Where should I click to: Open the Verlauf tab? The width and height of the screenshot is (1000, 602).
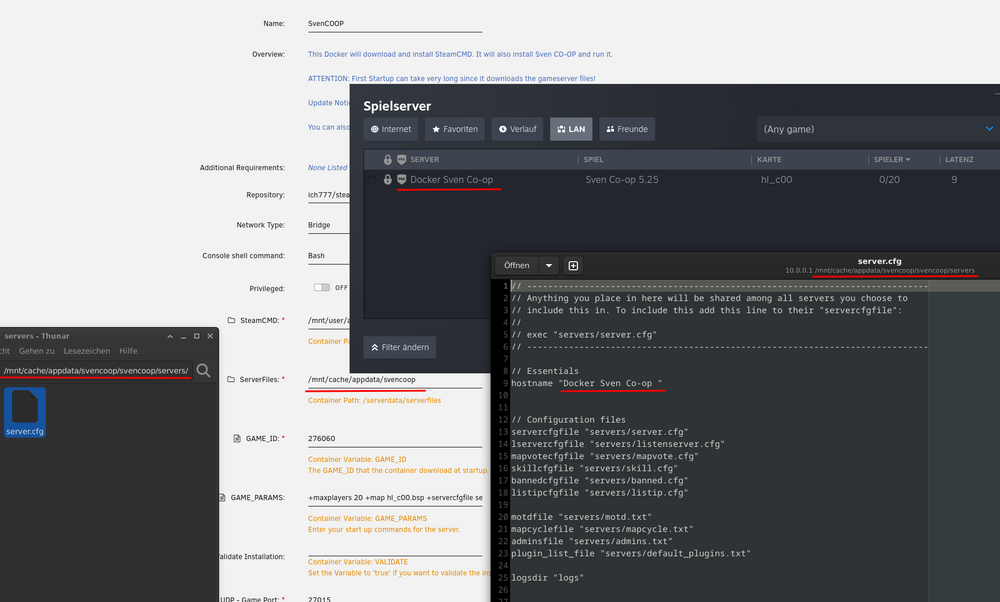517,129
